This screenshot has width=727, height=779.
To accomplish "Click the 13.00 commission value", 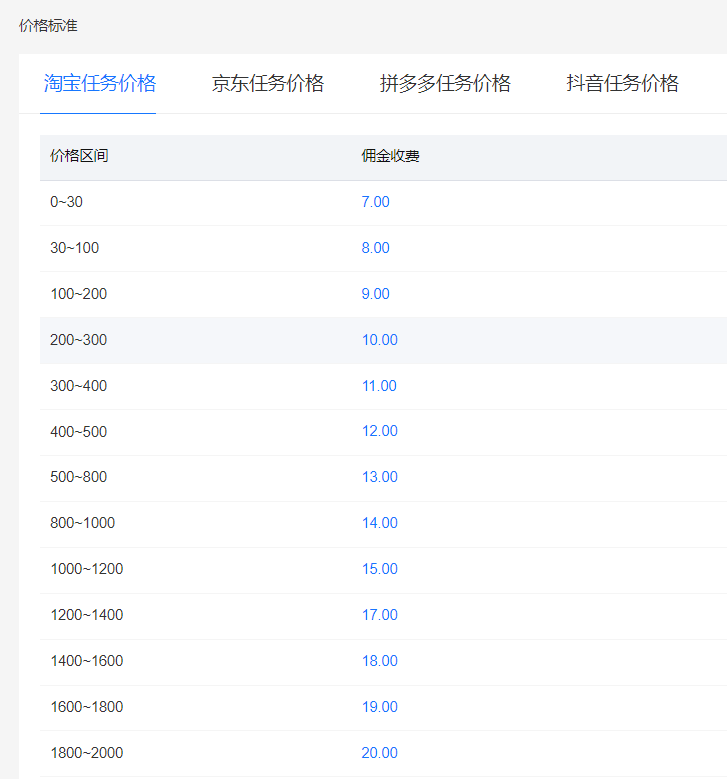I will pyautogui.click(x=380, y=477).
